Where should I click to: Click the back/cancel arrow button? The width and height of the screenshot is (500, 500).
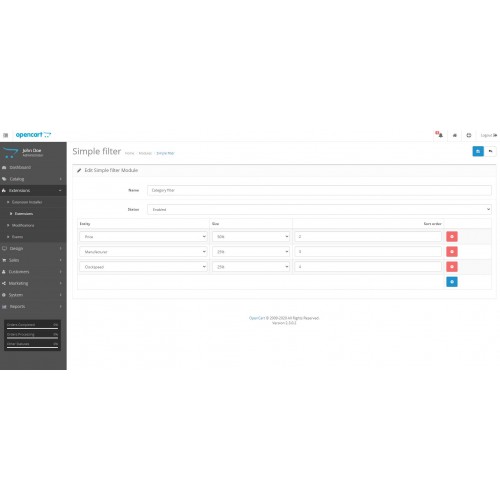(x=490, y=151)
